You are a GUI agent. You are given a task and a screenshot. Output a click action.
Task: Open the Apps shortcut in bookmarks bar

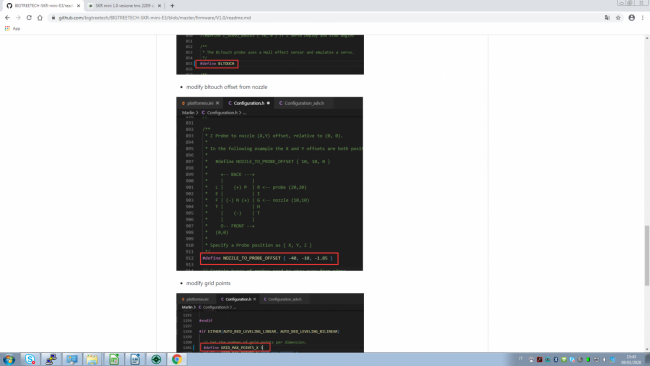(12, 29)
